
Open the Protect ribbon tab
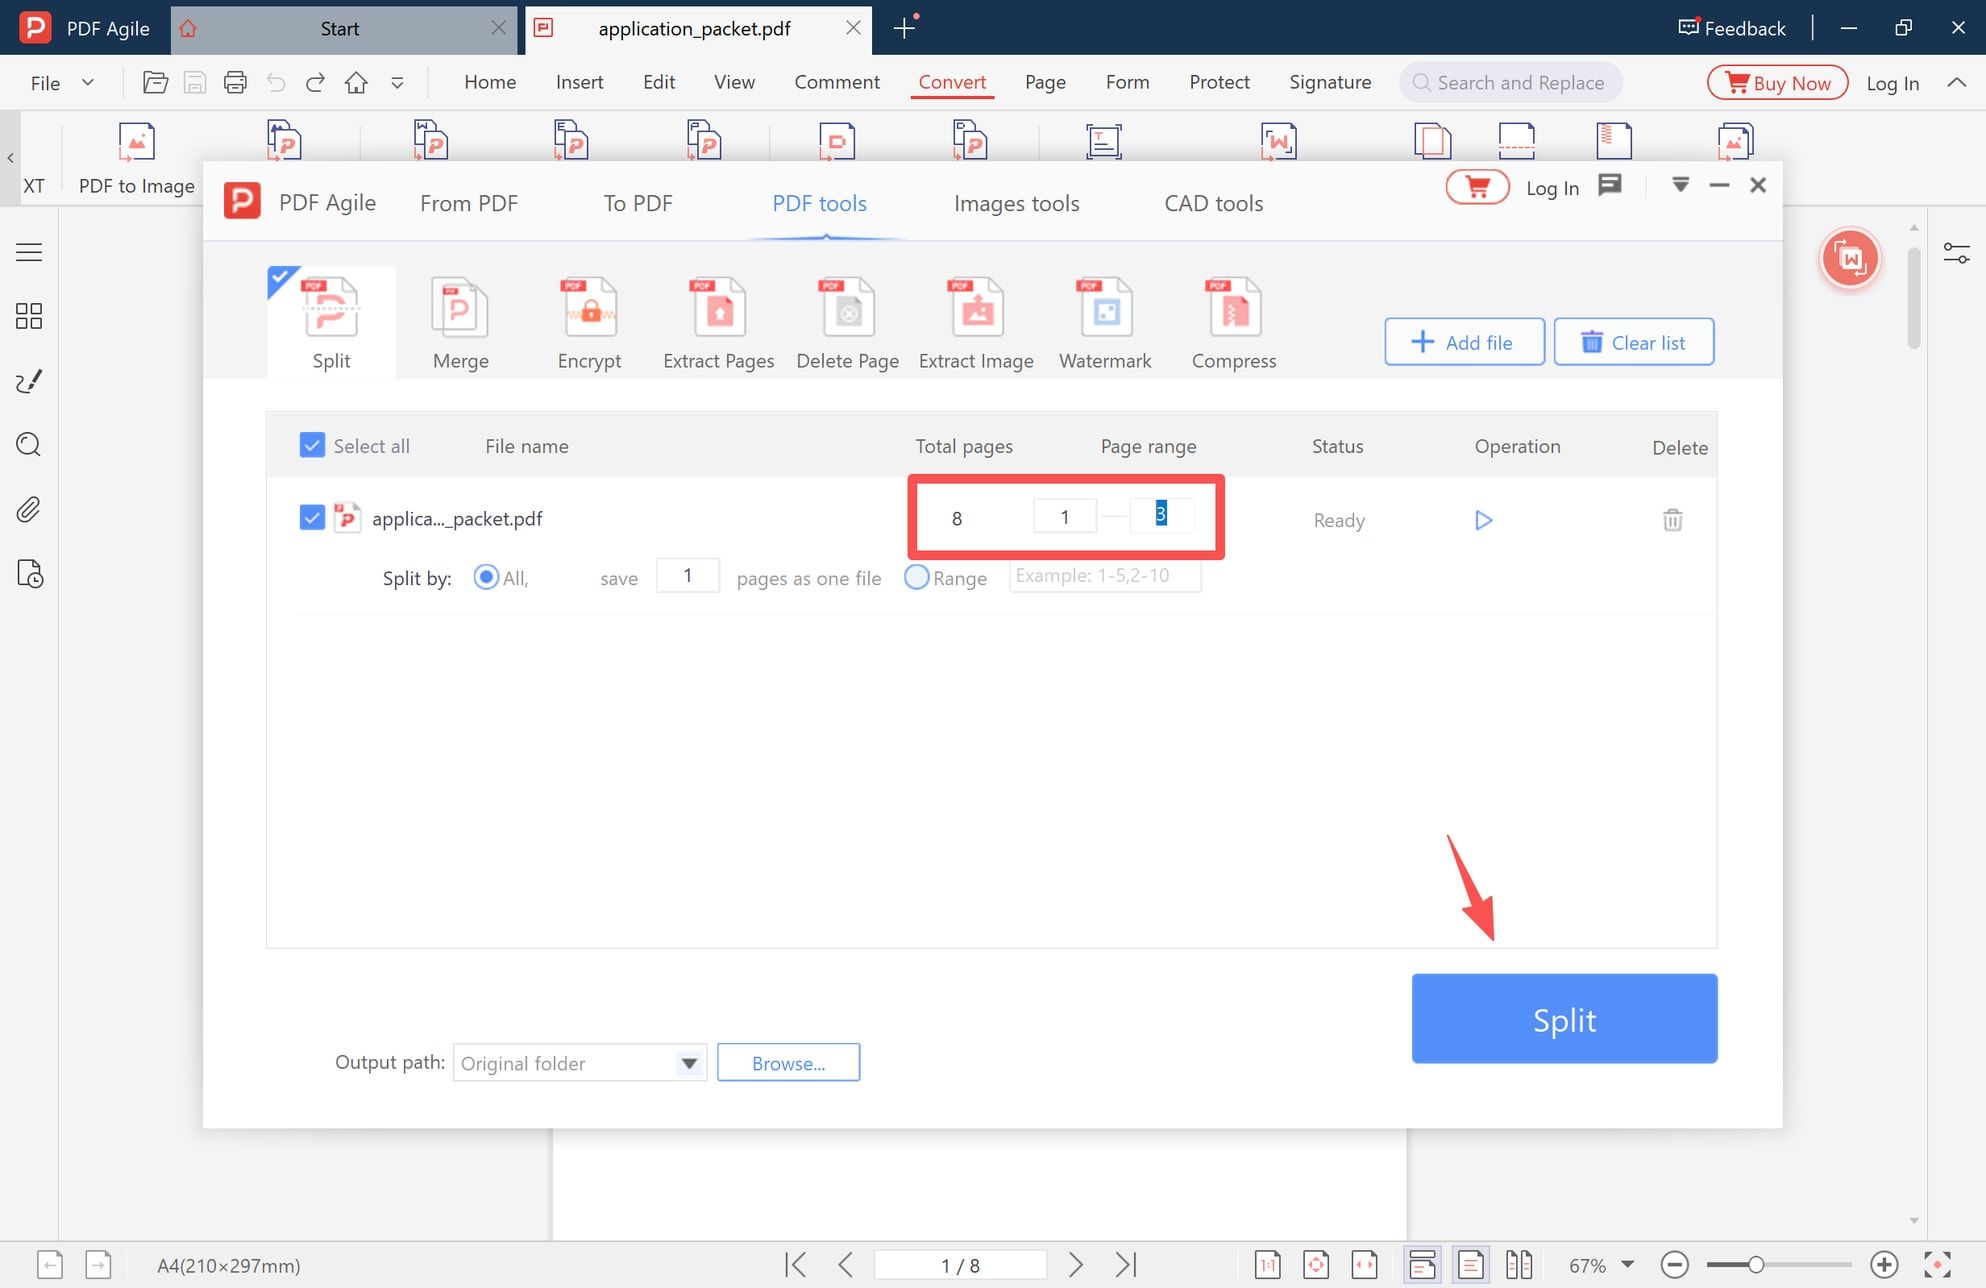[x=1219, y=82]
